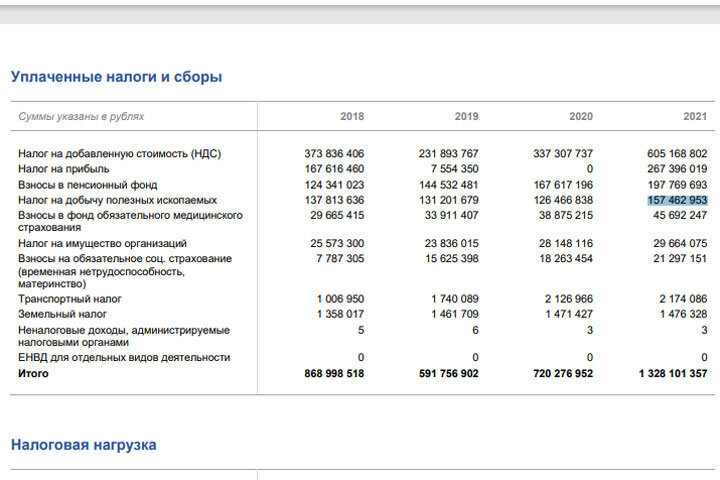The width and height of the screenshot is (720, 480).
Task: Select the row label 'Налог на прибыль'
Action: click(x=64, y=169)
